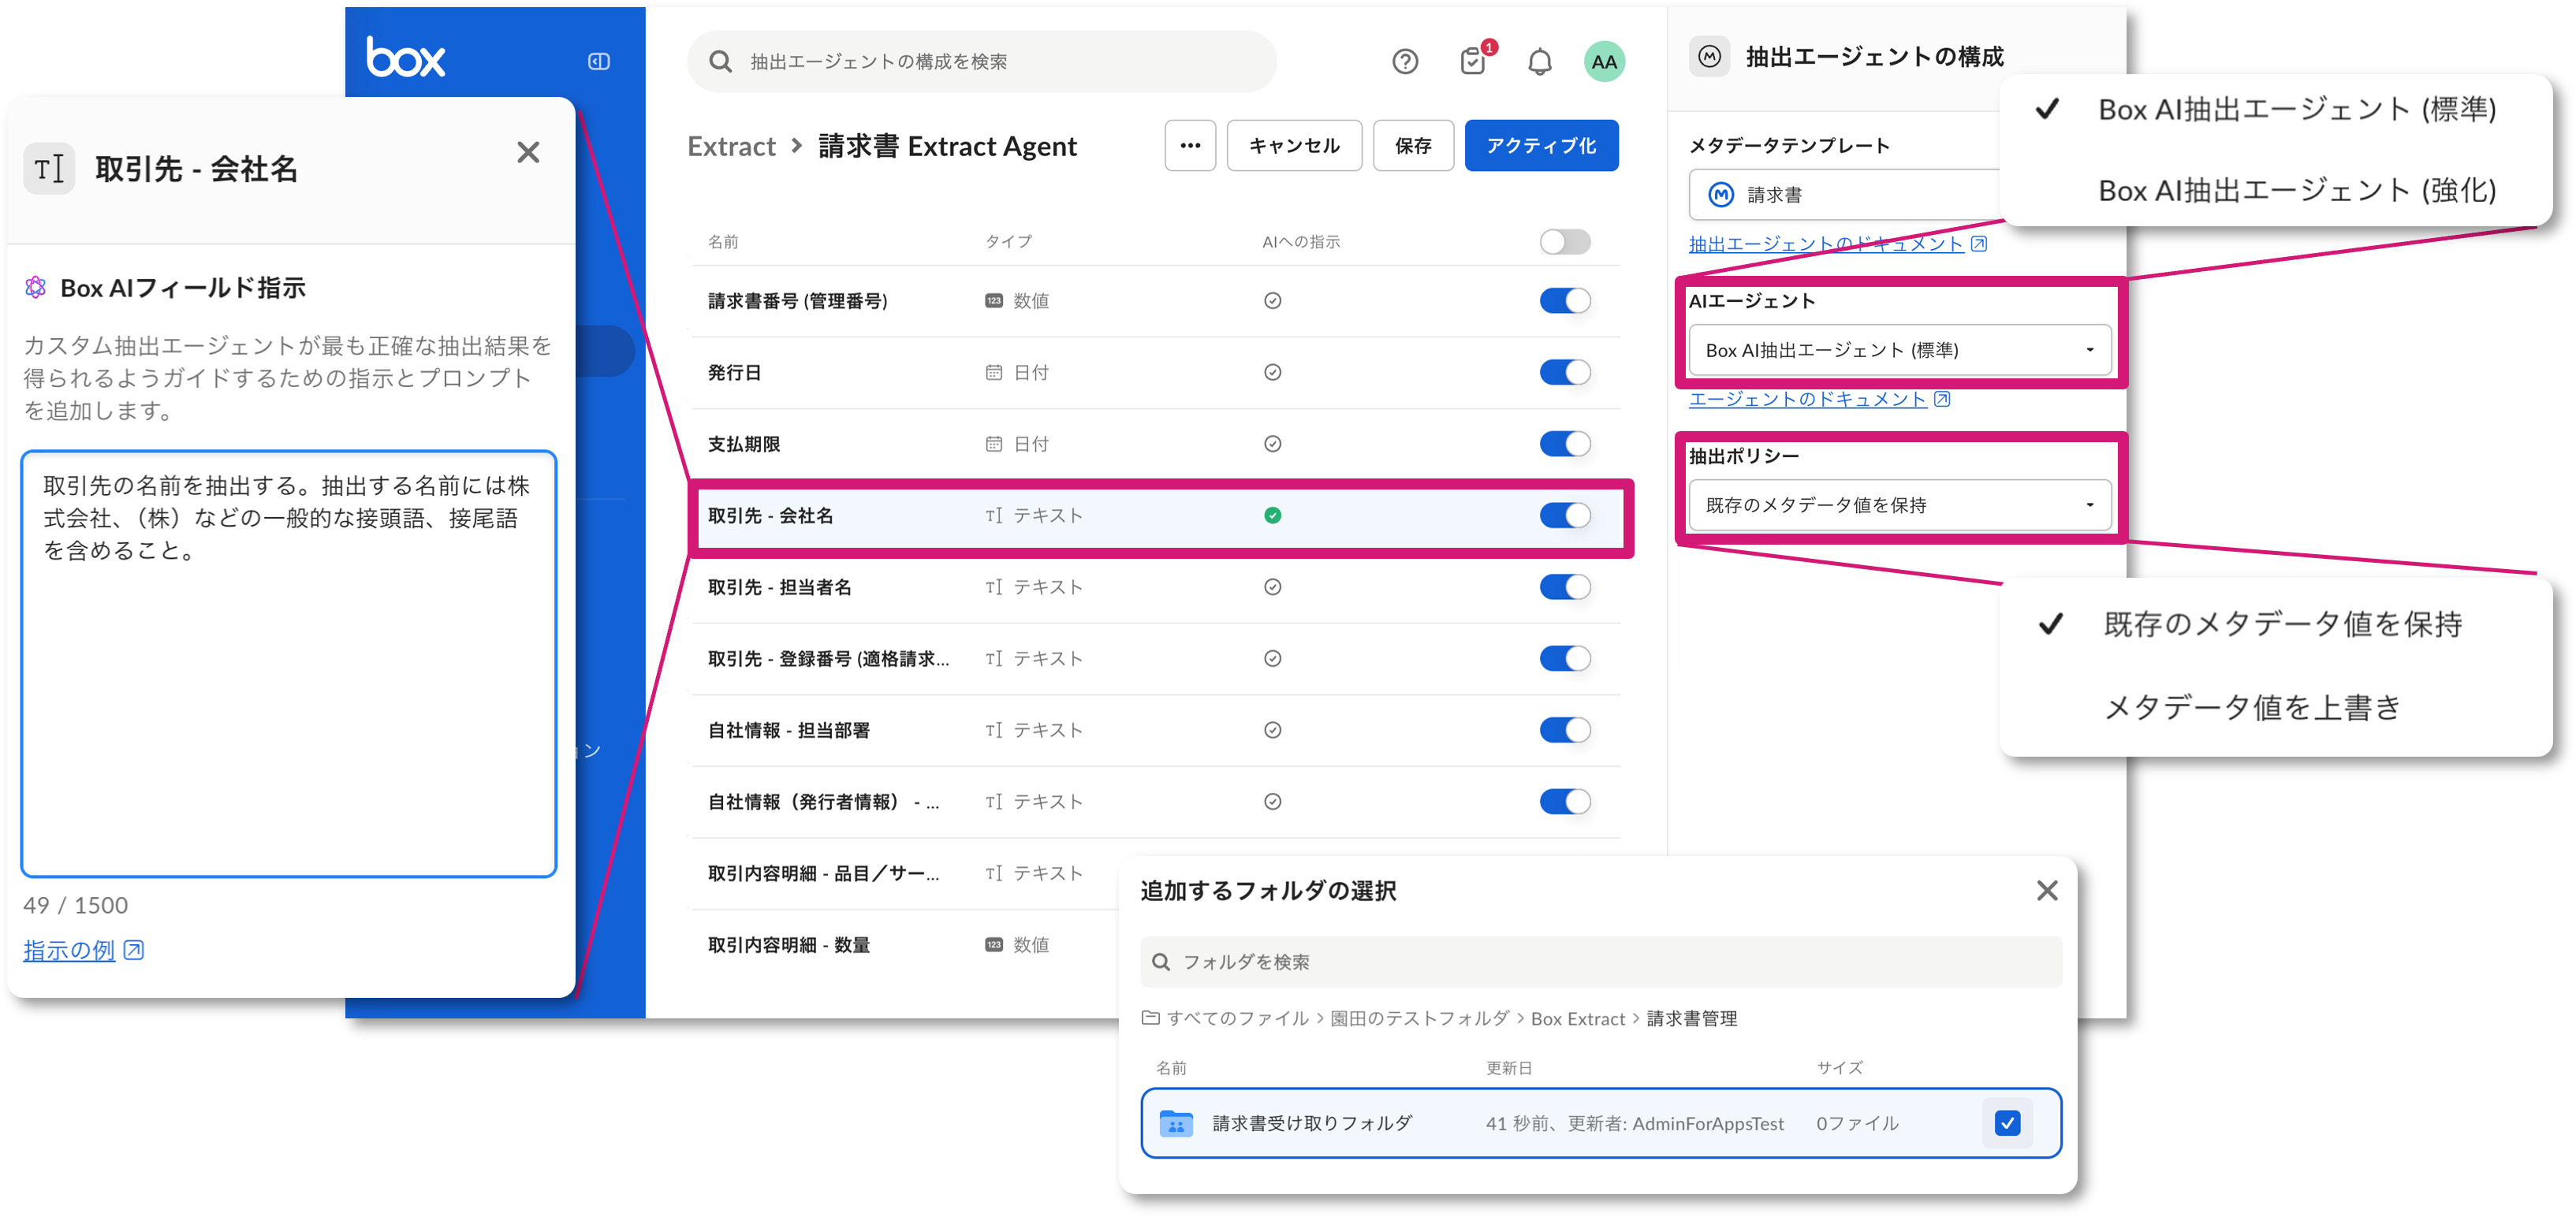Open Box Extract in folder breadcrumb
The height and width of the screenshot is (1217, 2576).
(x=1577, y=1018)
